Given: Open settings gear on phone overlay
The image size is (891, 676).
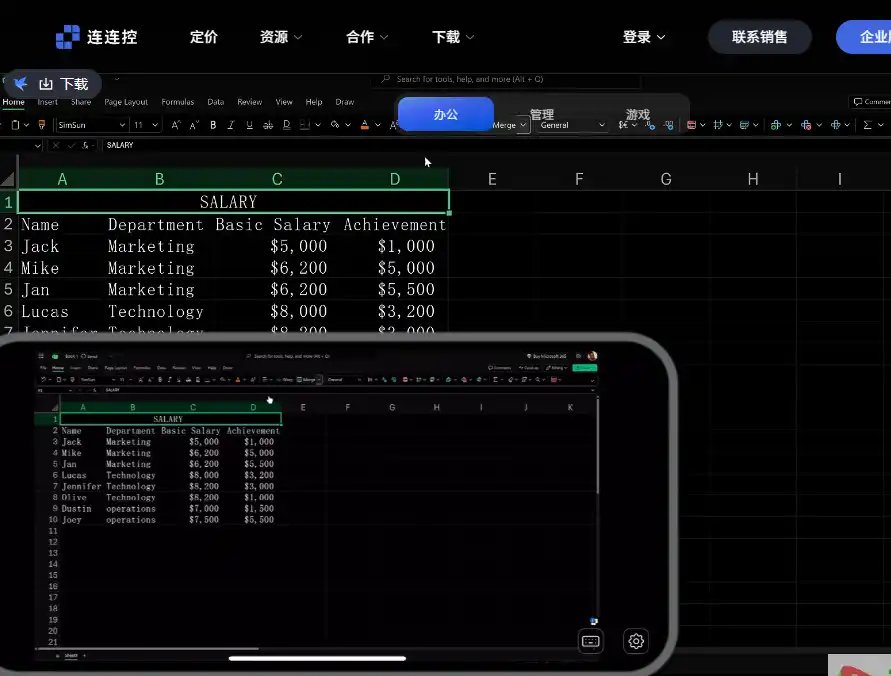Looking at the screenshot, I should (636, 641).
